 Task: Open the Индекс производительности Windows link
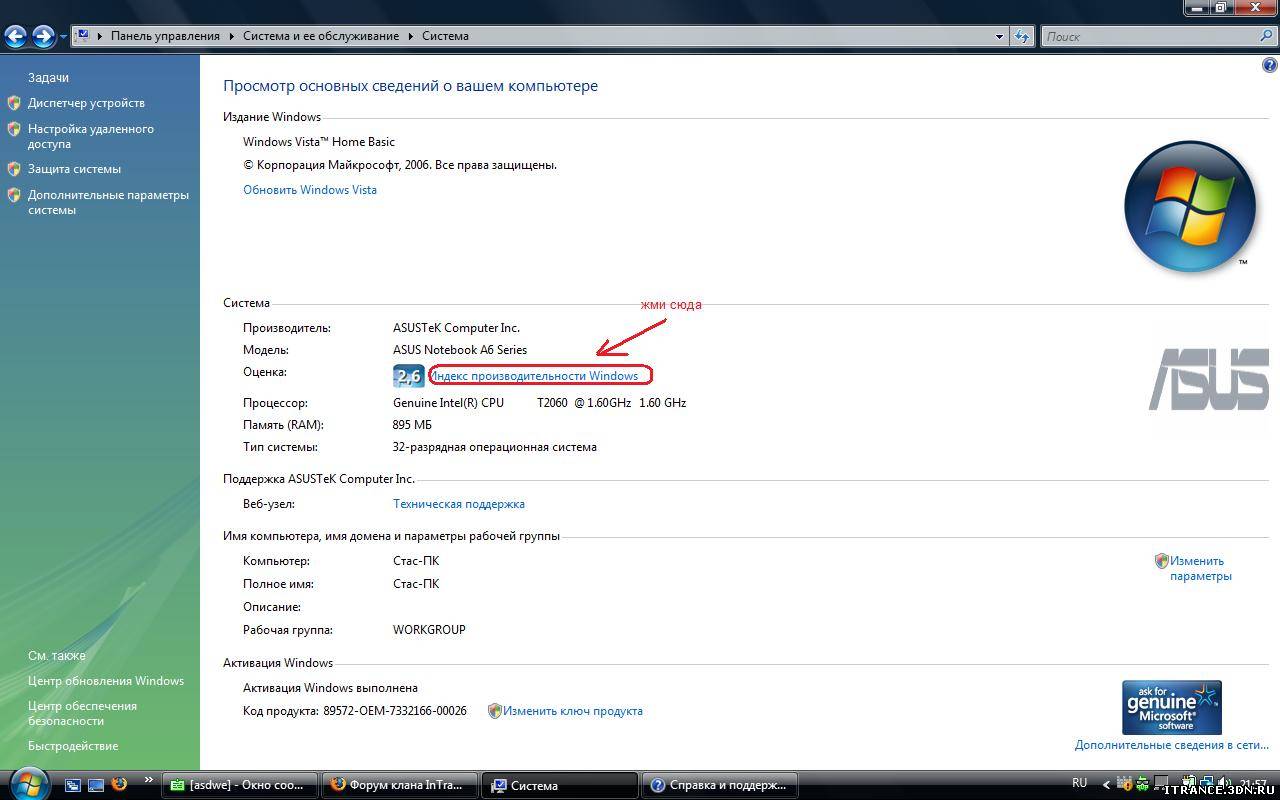pyautogui.click(x=535, y=376)
